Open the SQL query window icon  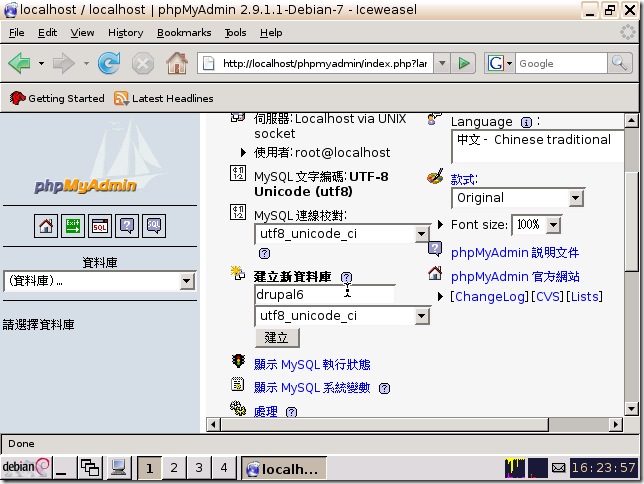click(100, 226)
